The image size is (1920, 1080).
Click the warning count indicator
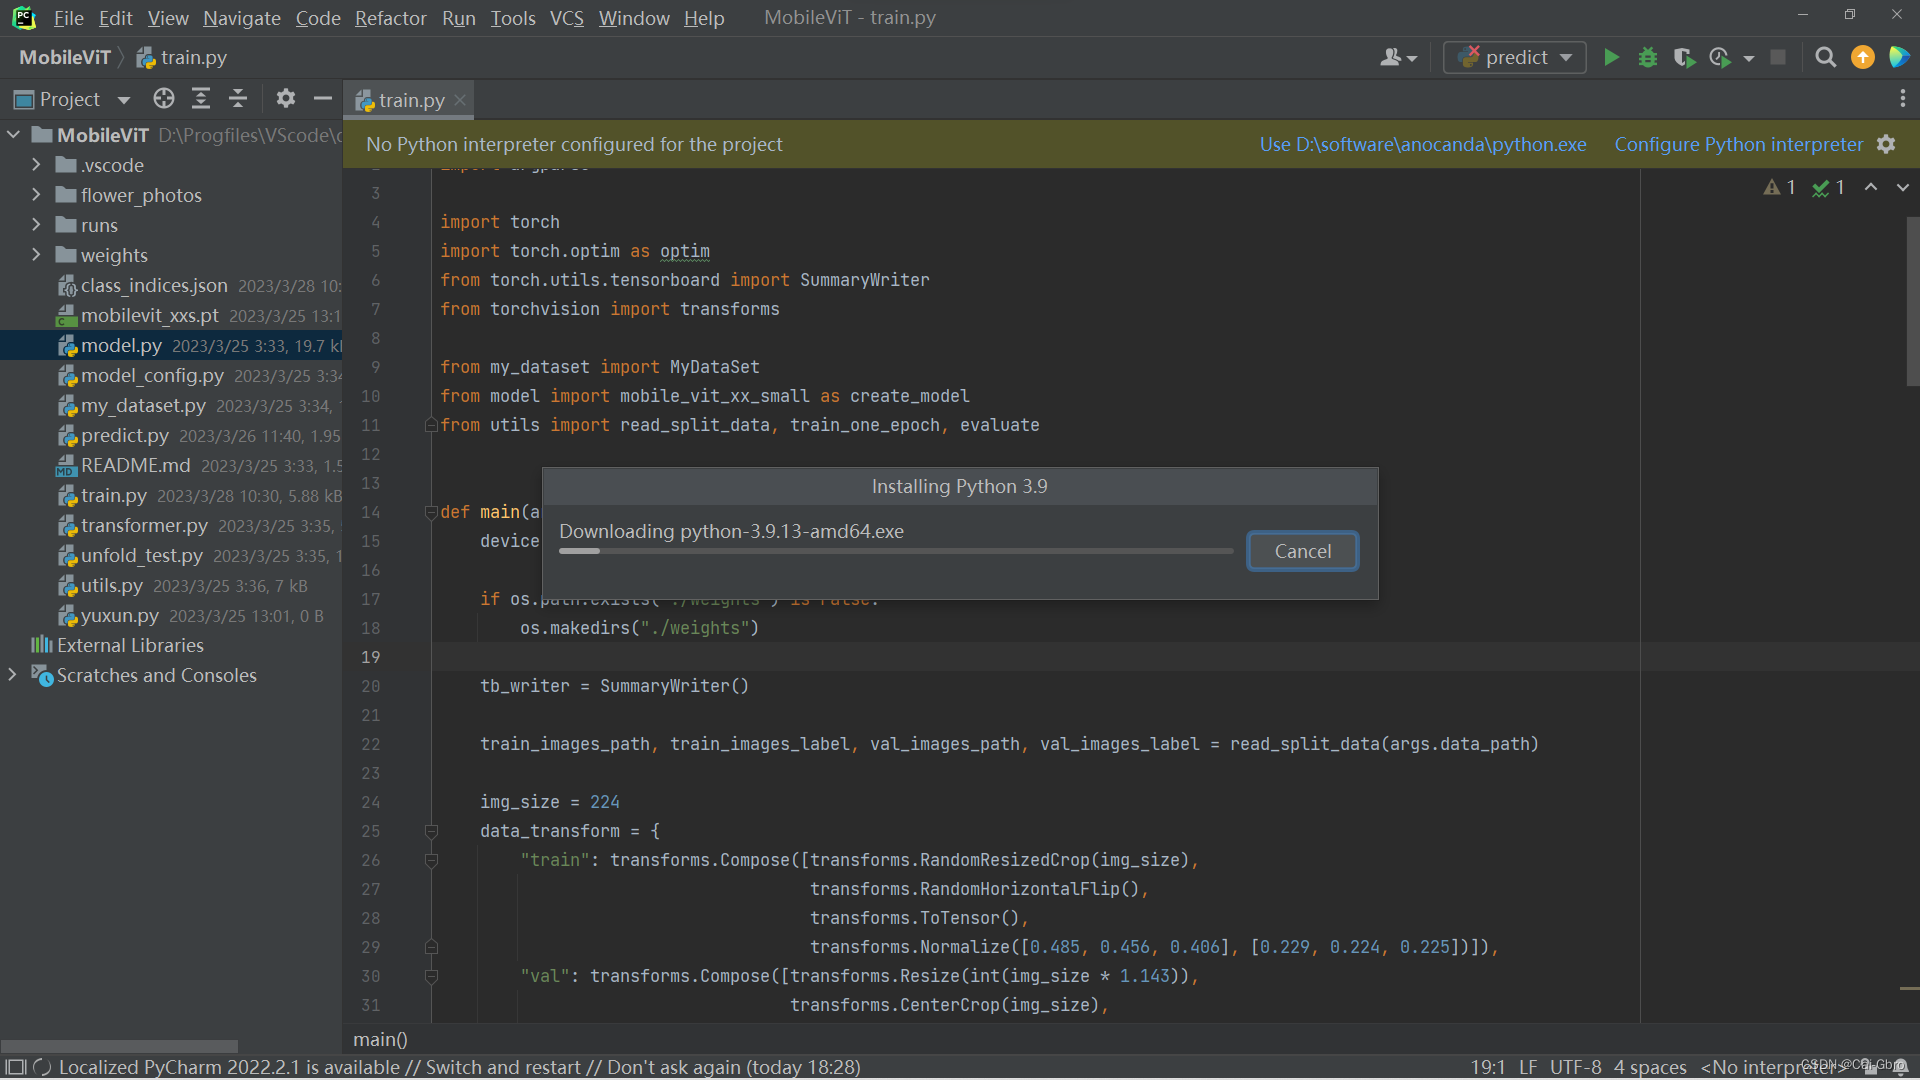tap(1779, 188)
